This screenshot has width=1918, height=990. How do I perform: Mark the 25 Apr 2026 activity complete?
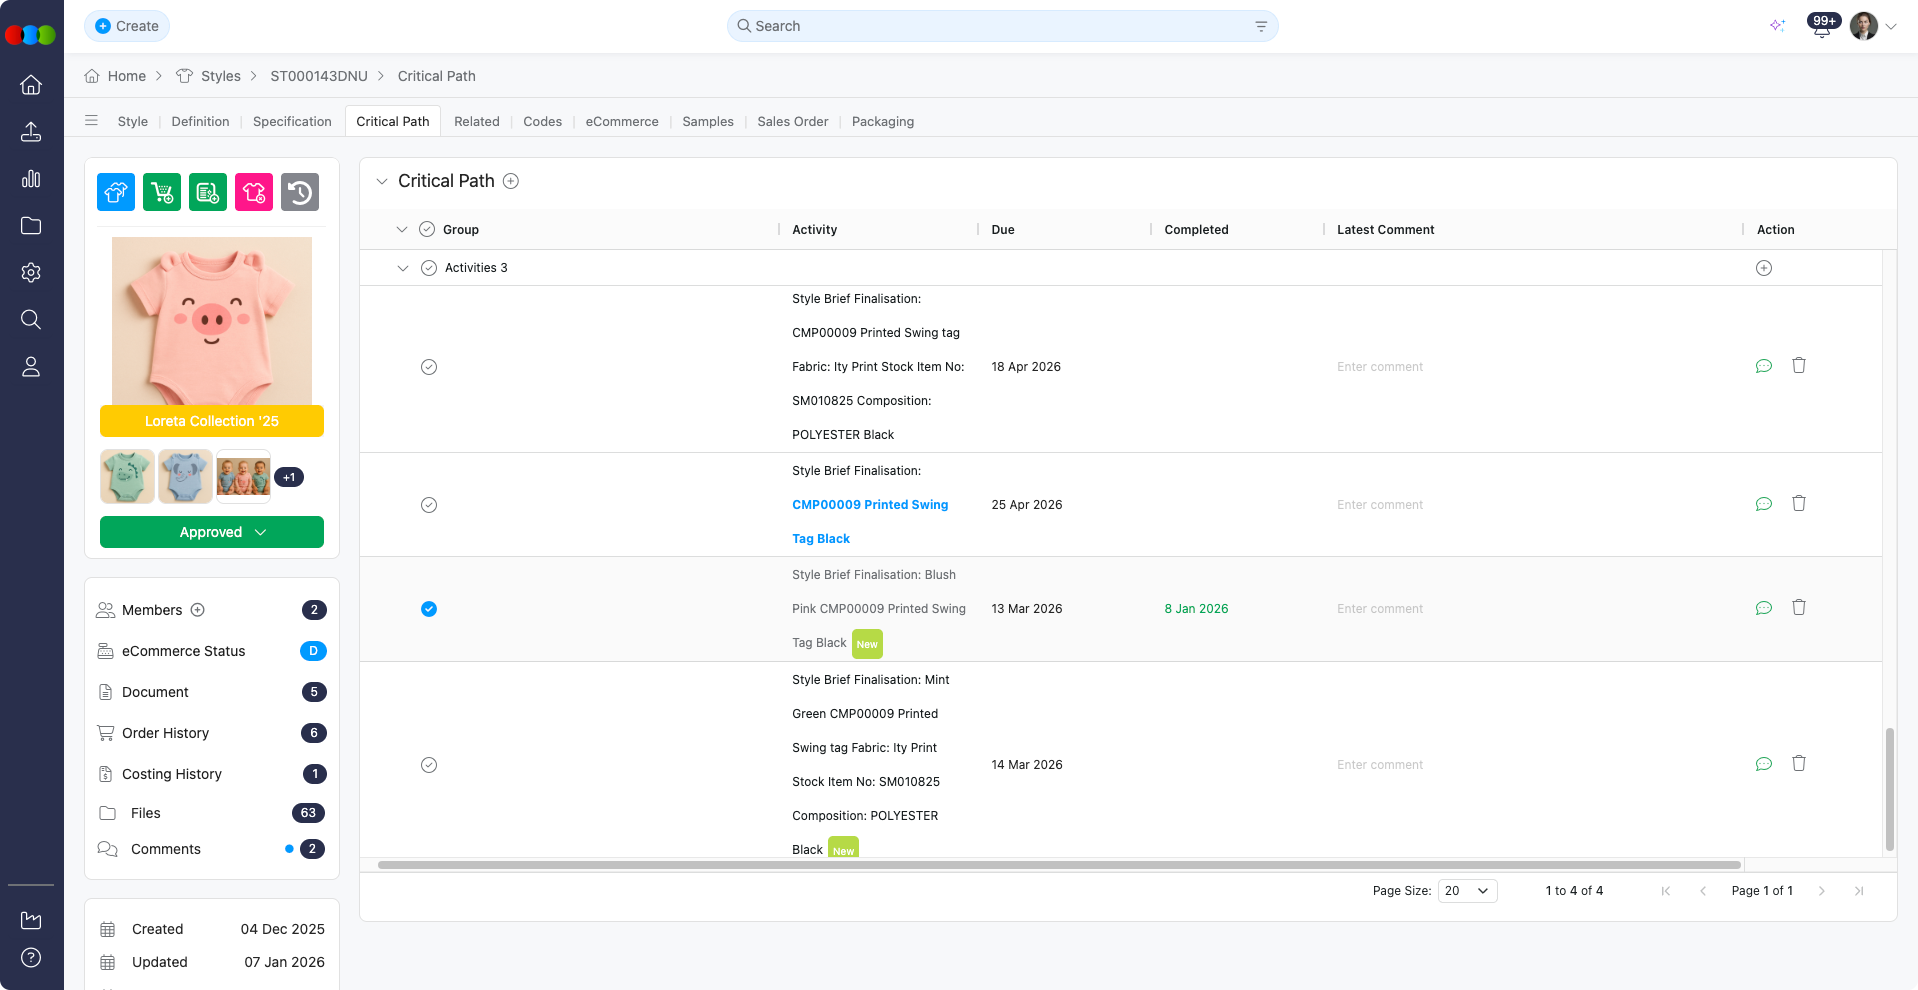[x=429, y=505]
